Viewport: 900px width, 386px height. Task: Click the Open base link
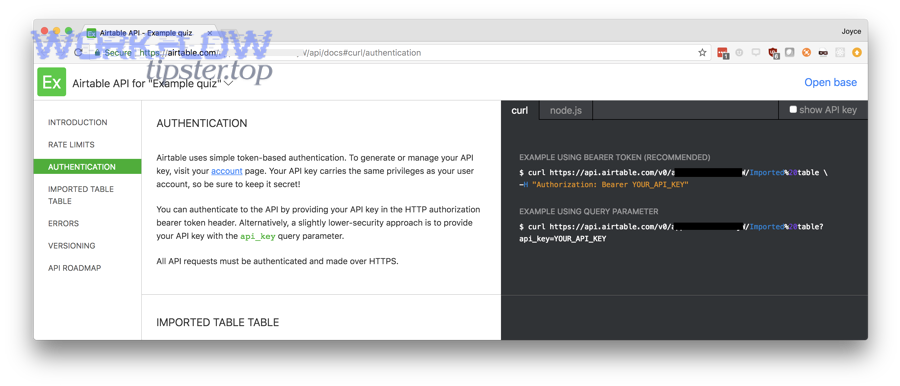coord(830,82)
